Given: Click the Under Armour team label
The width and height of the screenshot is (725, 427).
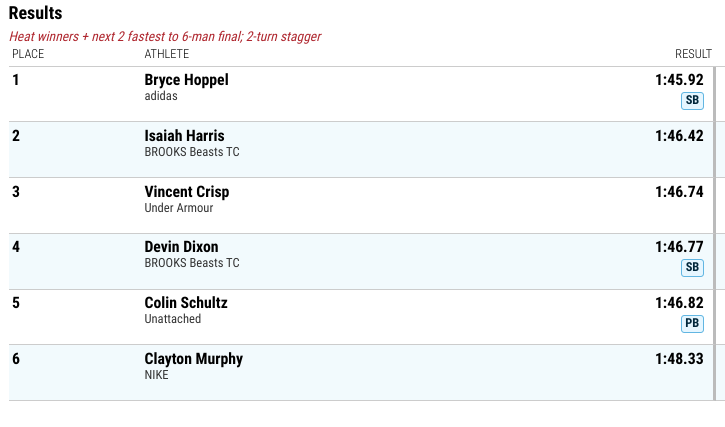Looking at the screenshot, I should (179, 208).
